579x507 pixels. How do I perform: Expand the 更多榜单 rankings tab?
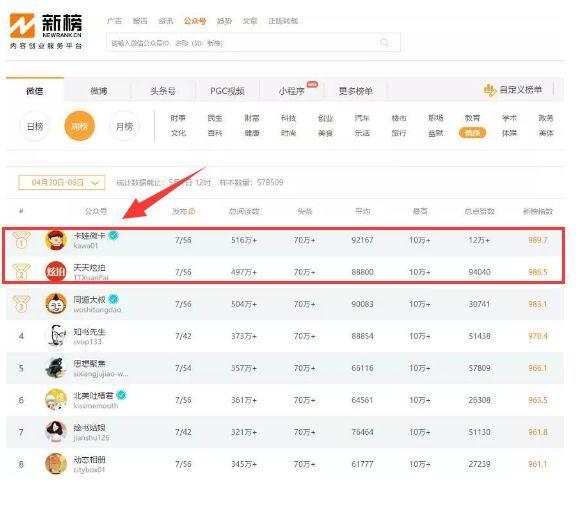(356, 91)
